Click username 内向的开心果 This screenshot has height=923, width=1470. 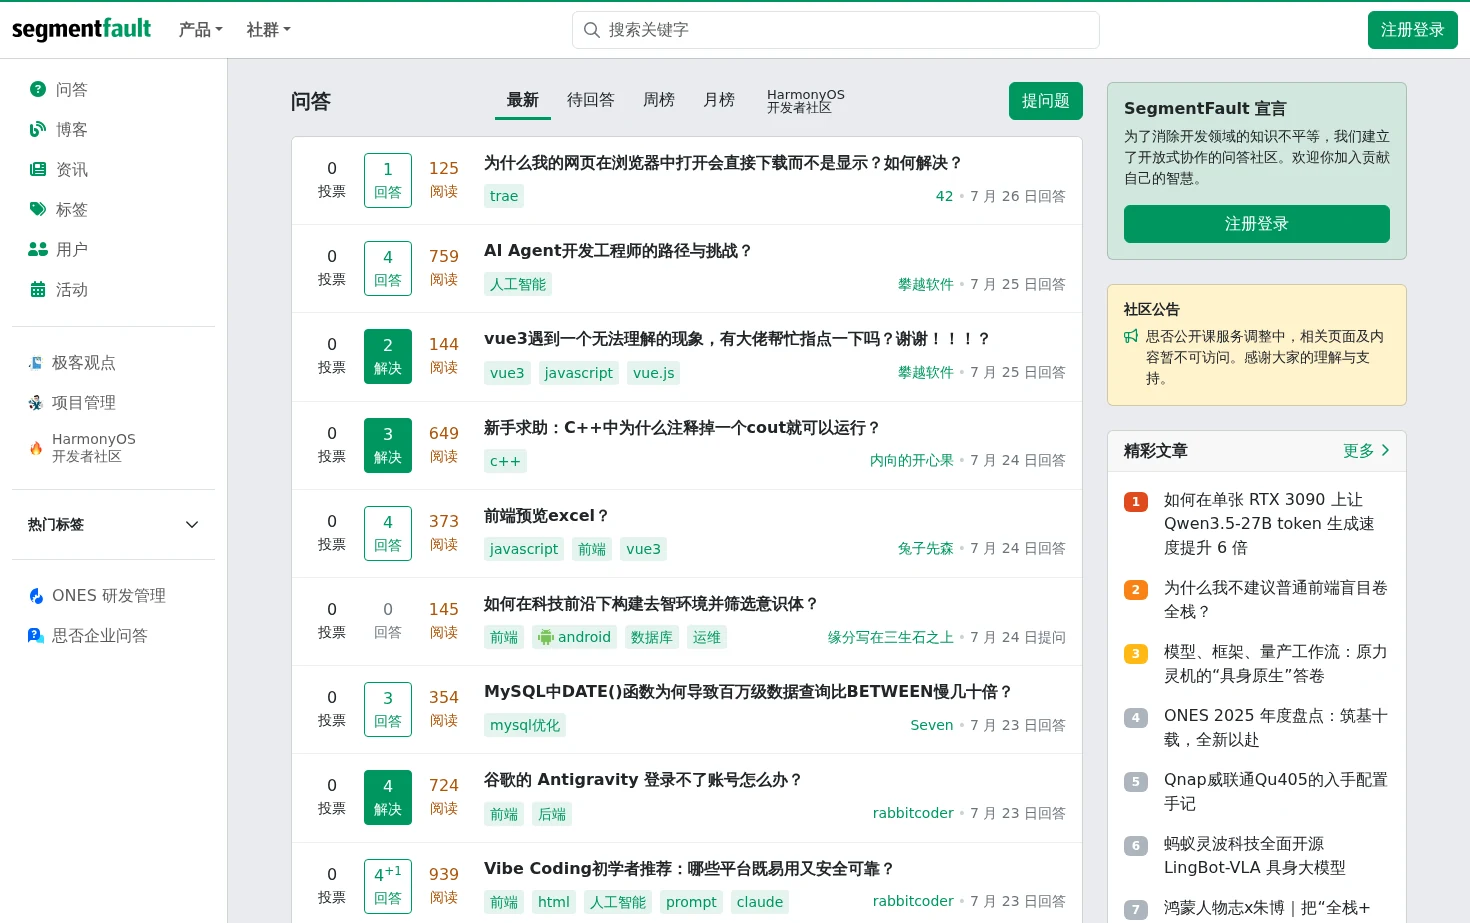912,461
